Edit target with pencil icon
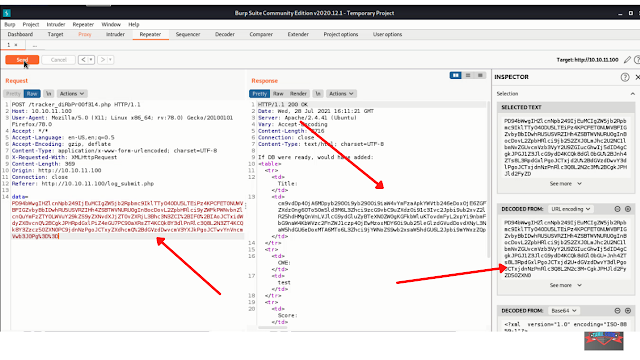 tap(627, 60)
